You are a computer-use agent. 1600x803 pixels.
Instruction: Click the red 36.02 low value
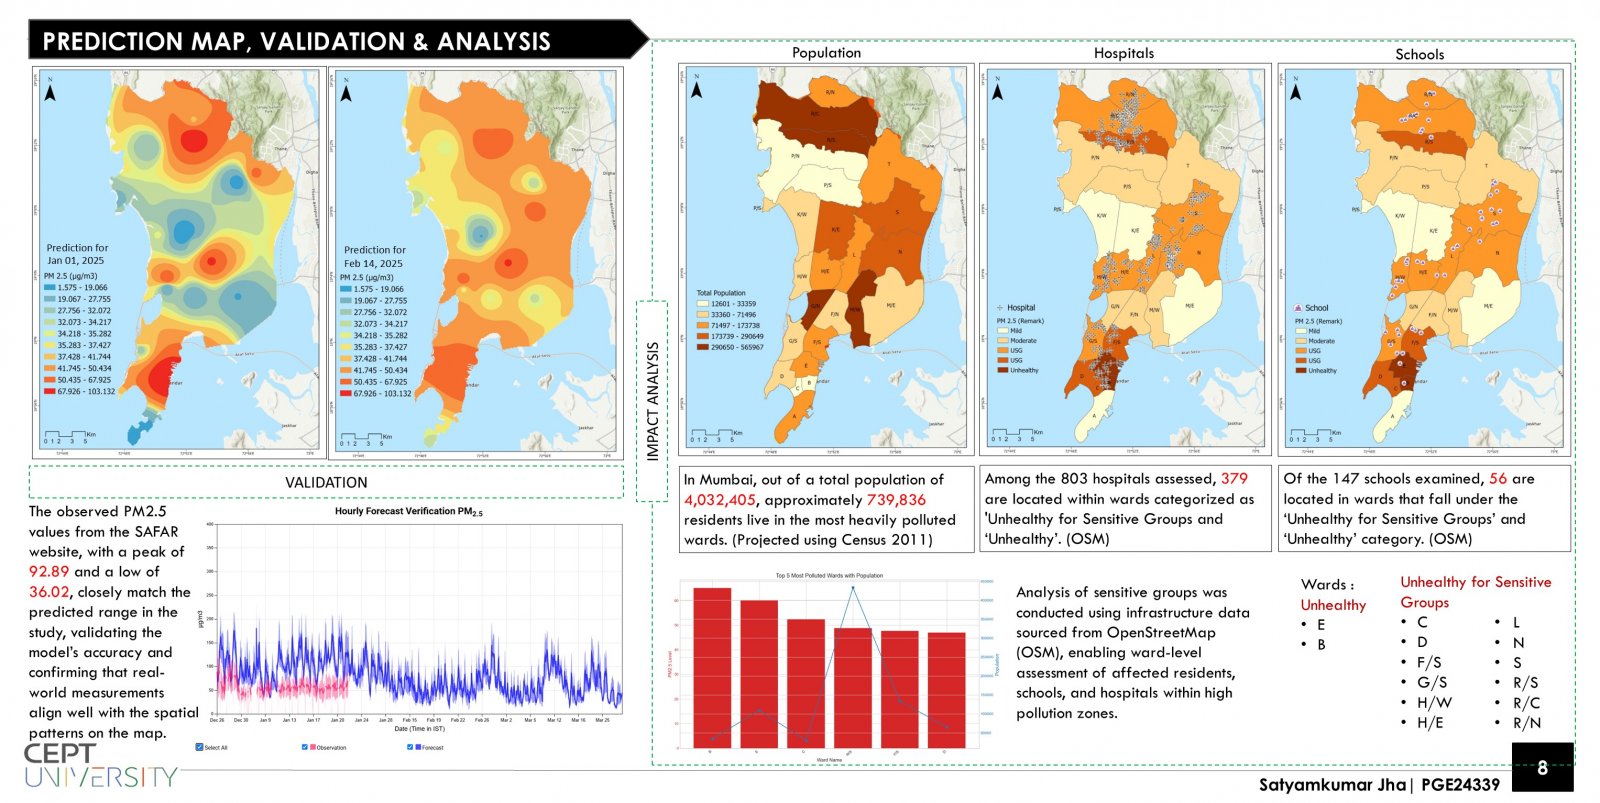(49, 592)
